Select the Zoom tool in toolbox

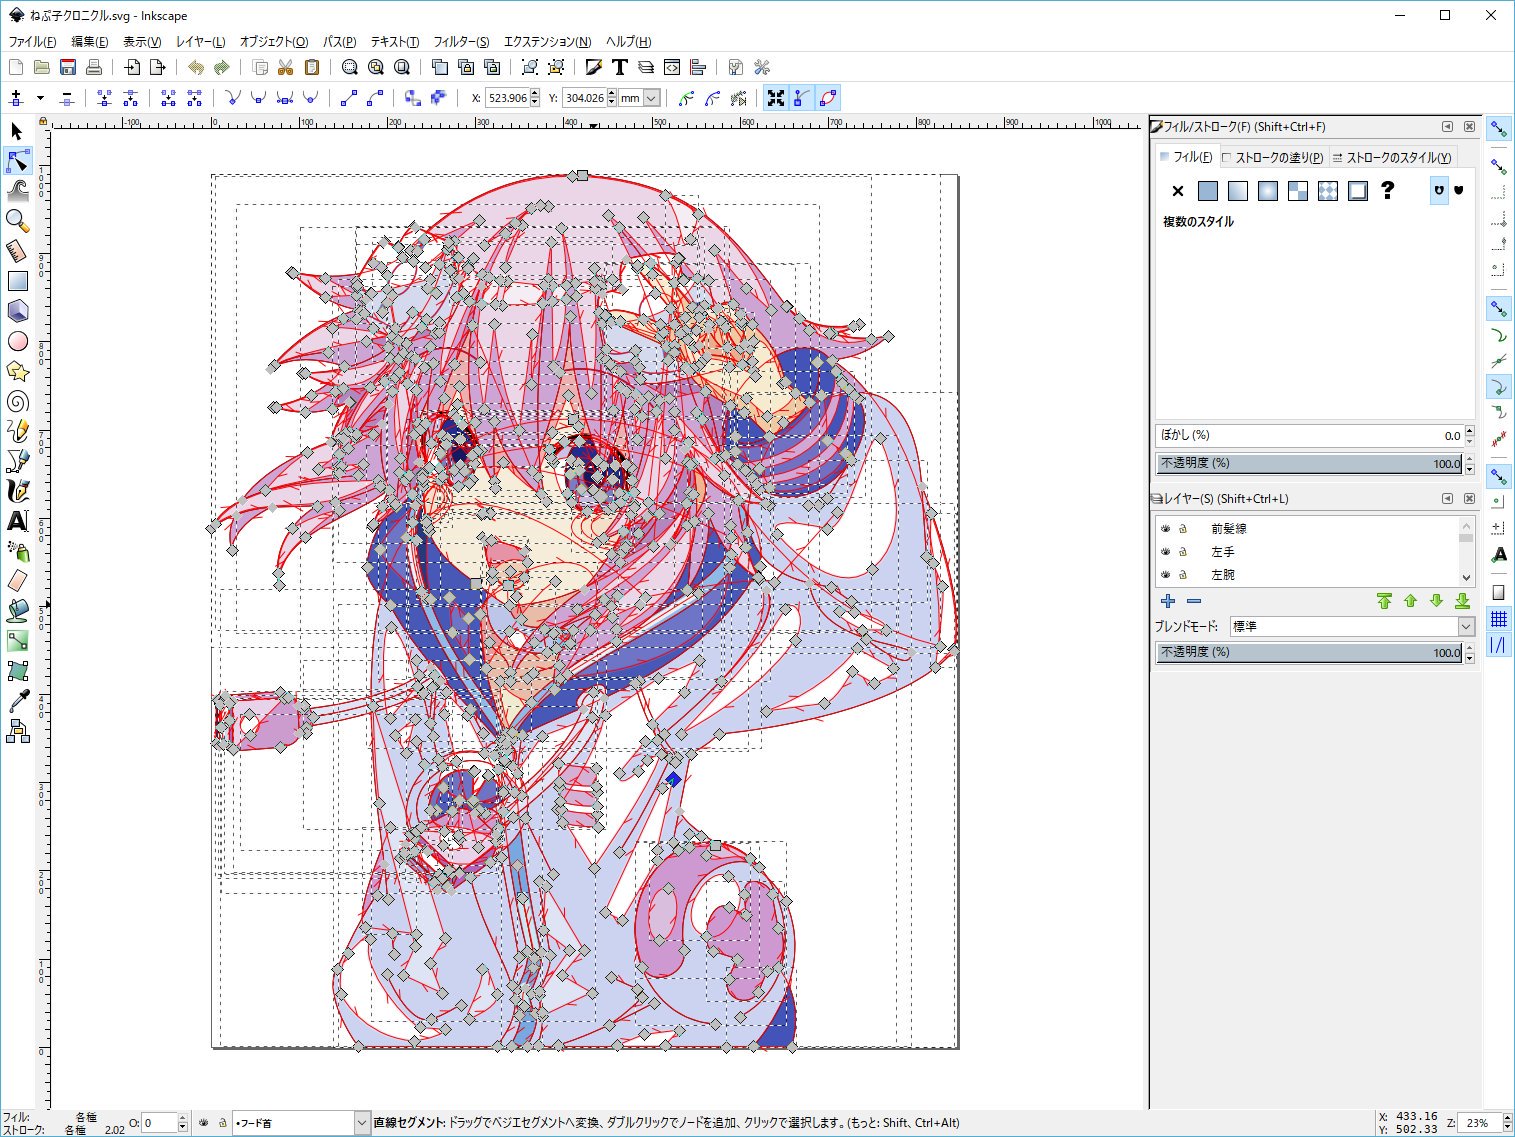17,220
